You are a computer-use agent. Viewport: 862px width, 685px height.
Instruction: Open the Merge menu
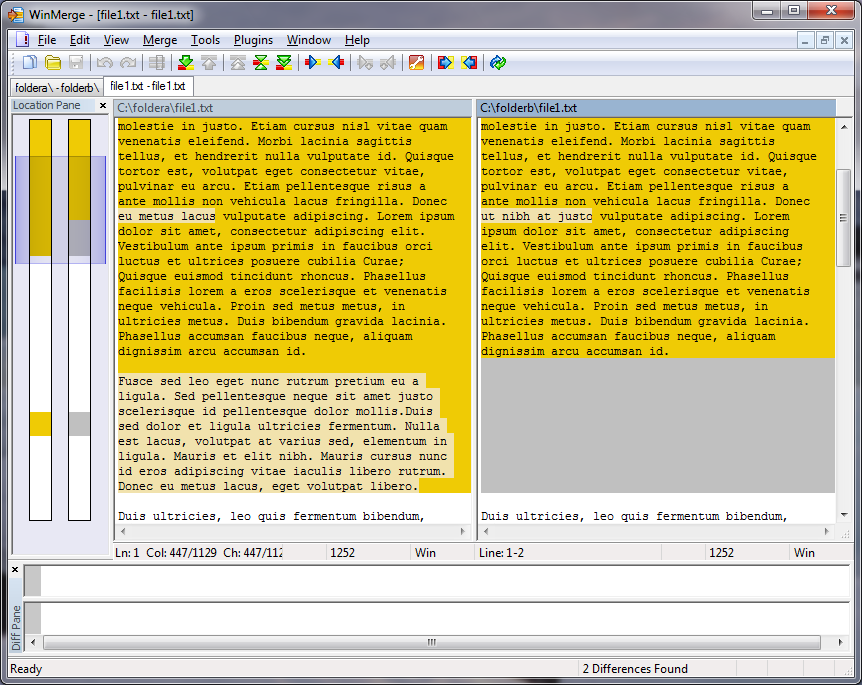(160, 40)
